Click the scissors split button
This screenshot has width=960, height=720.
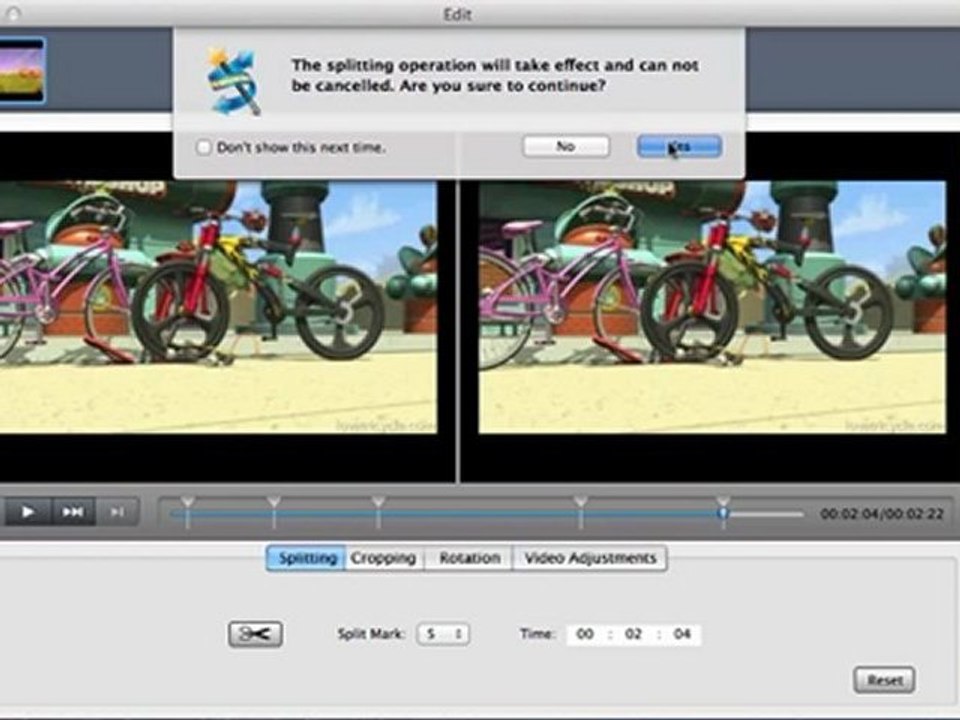(255, 634)
